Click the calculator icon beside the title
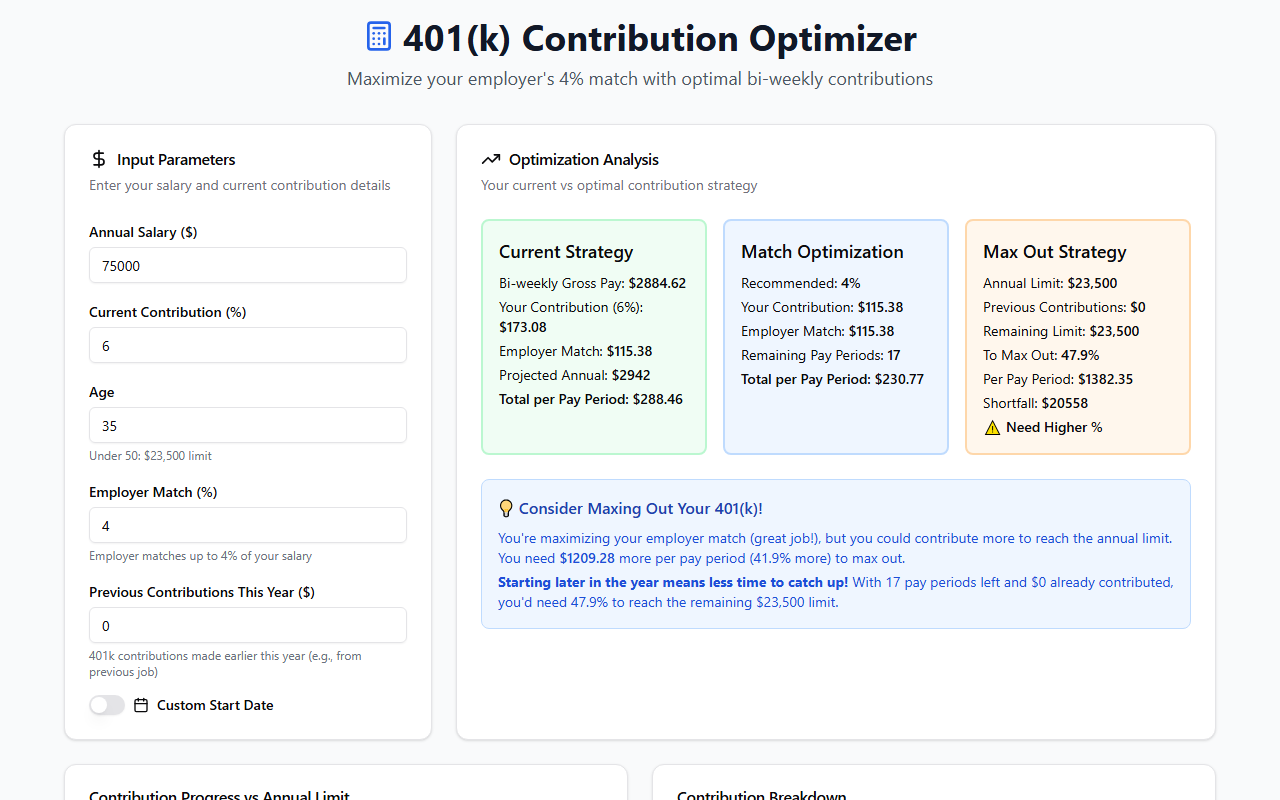 [x=379, y=37]
